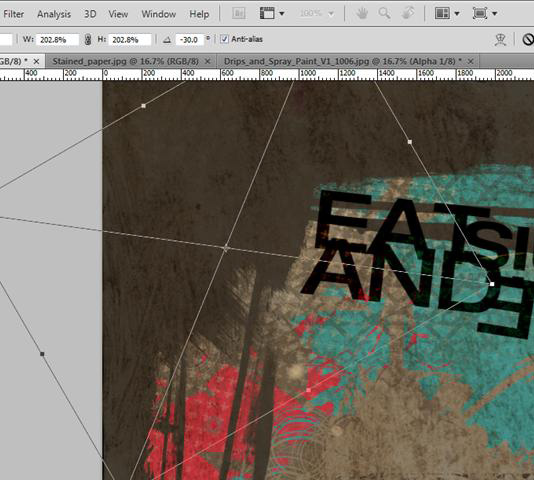Click the upper-left transform handle on canvas
The width and height of the screenshot is (534, 480).
pos(143,106)
